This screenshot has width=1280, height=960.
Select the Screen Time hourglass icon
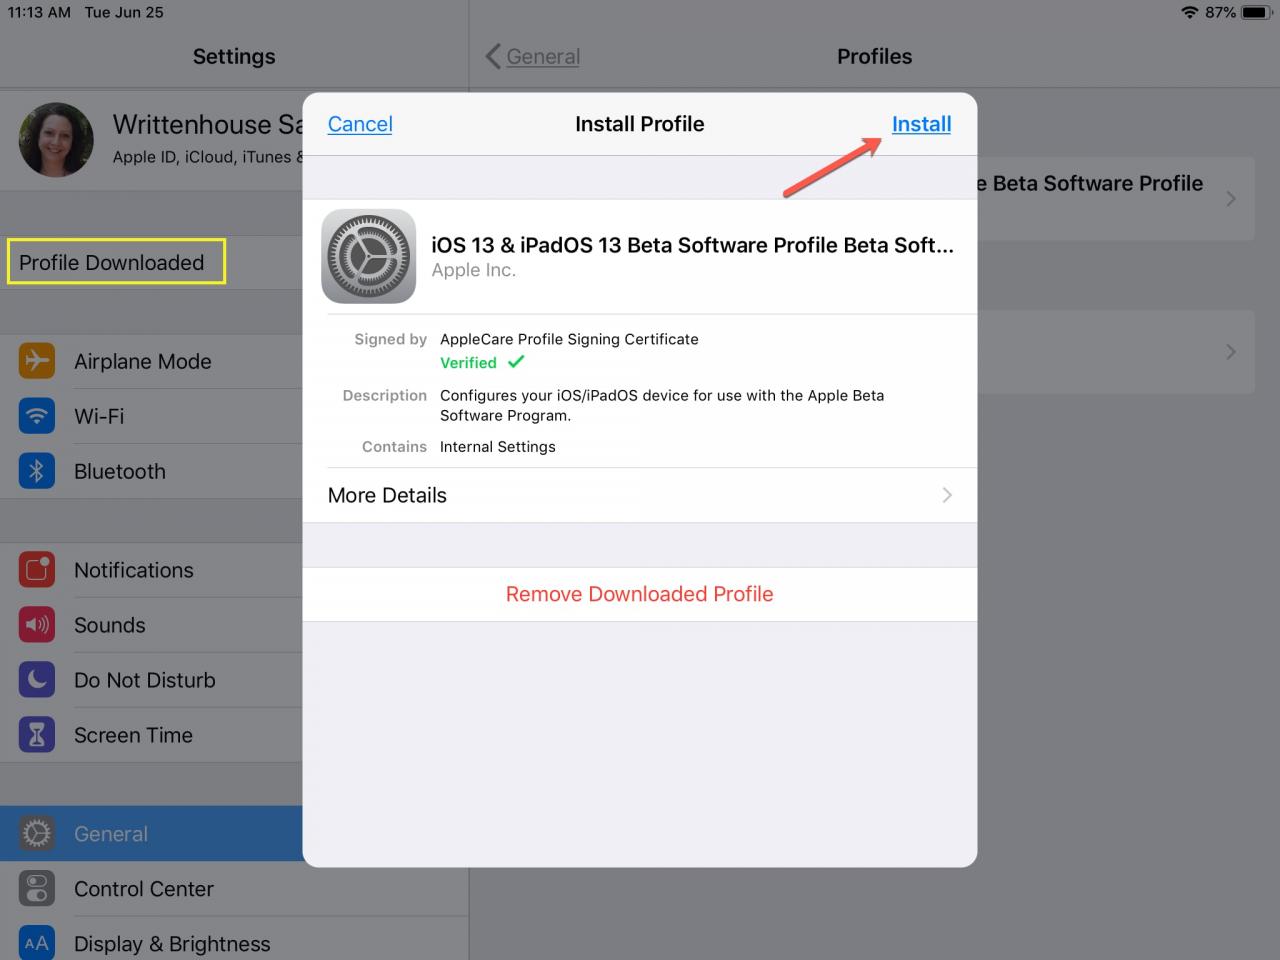pyautogui.click(x=37, y=735)
